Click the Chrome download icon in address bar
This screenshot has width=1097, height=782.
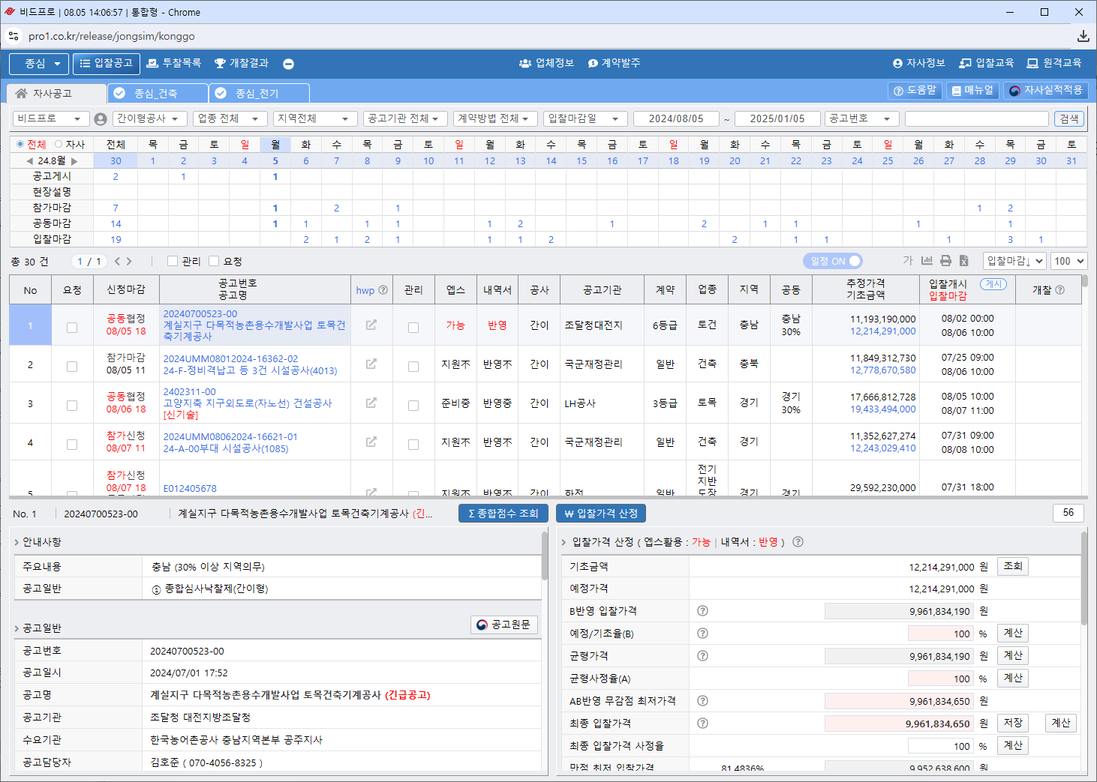(1083, 36)
